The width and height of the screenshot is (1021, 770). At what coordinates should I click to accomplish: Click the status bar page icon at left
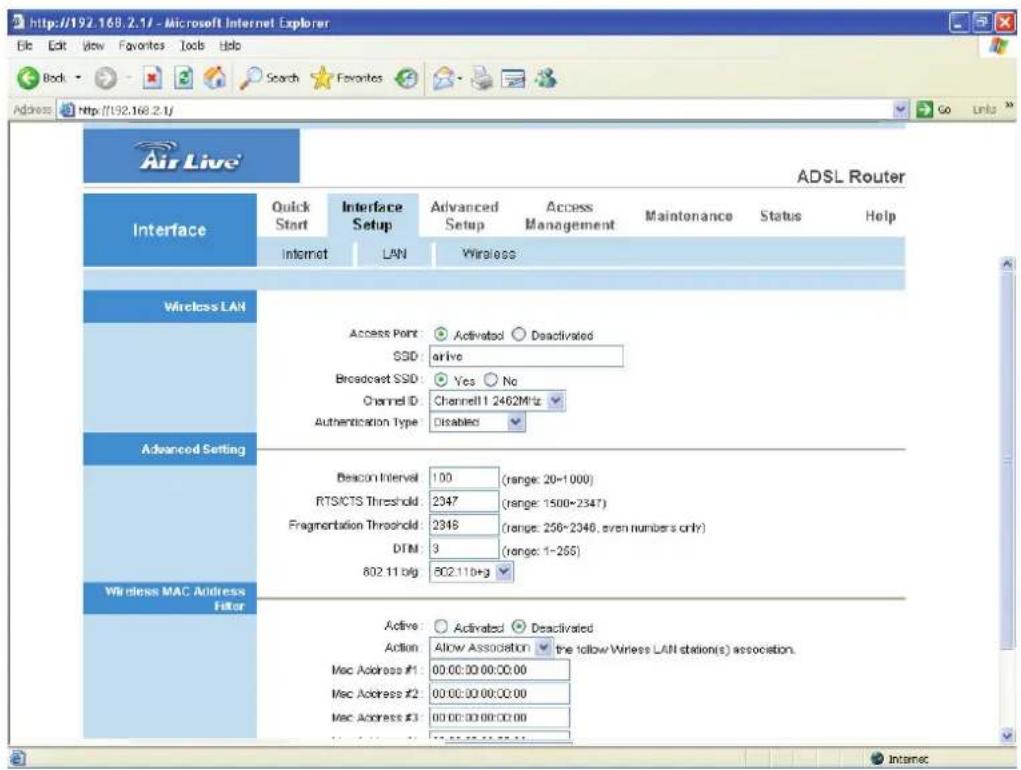[17, 758]
